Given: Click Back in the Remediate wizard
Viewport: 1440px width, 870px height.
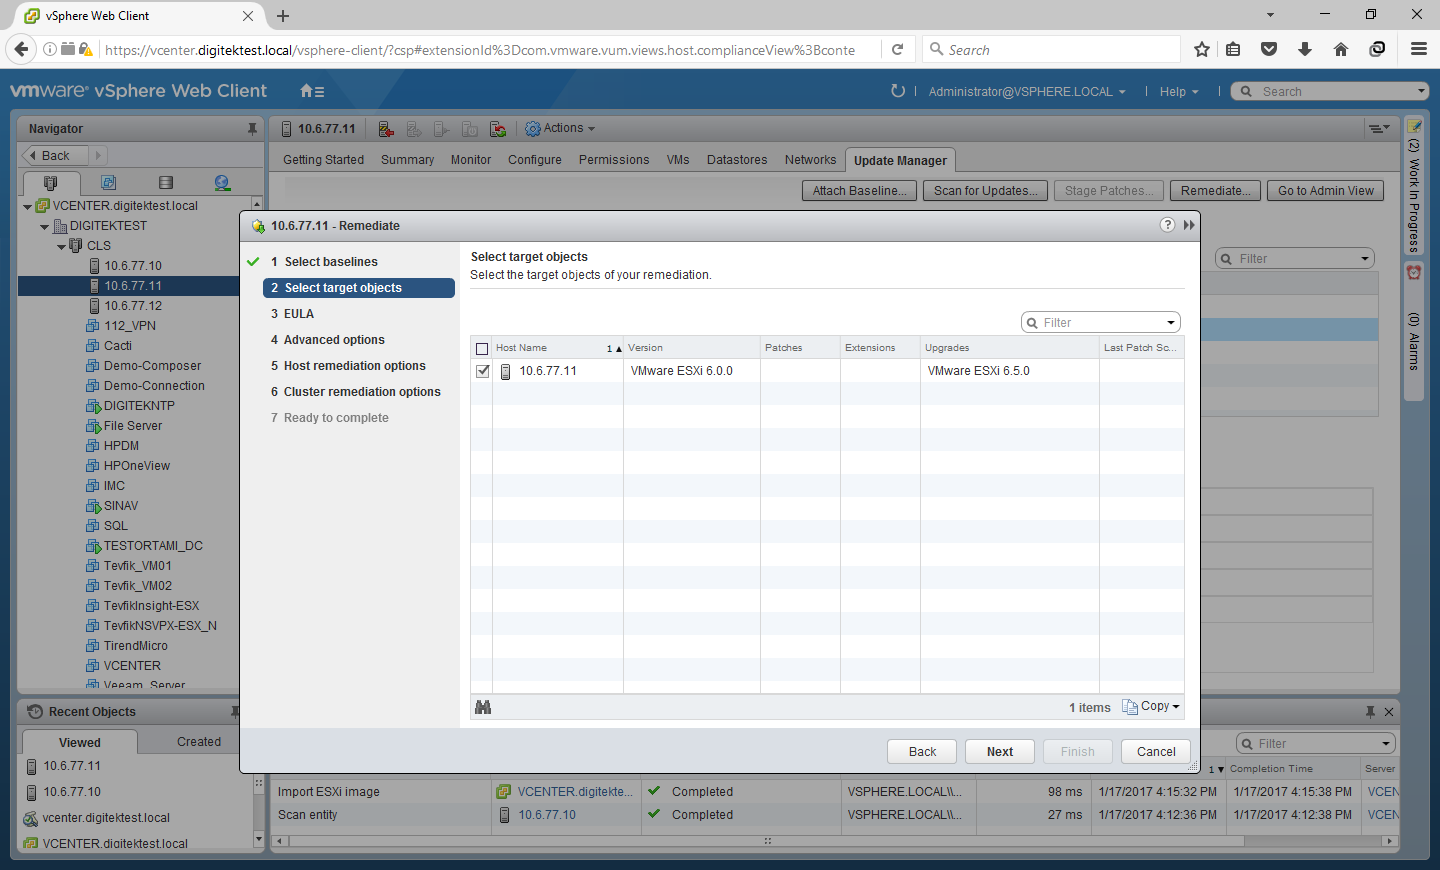Looking at the screenshot, I should 922,752.
